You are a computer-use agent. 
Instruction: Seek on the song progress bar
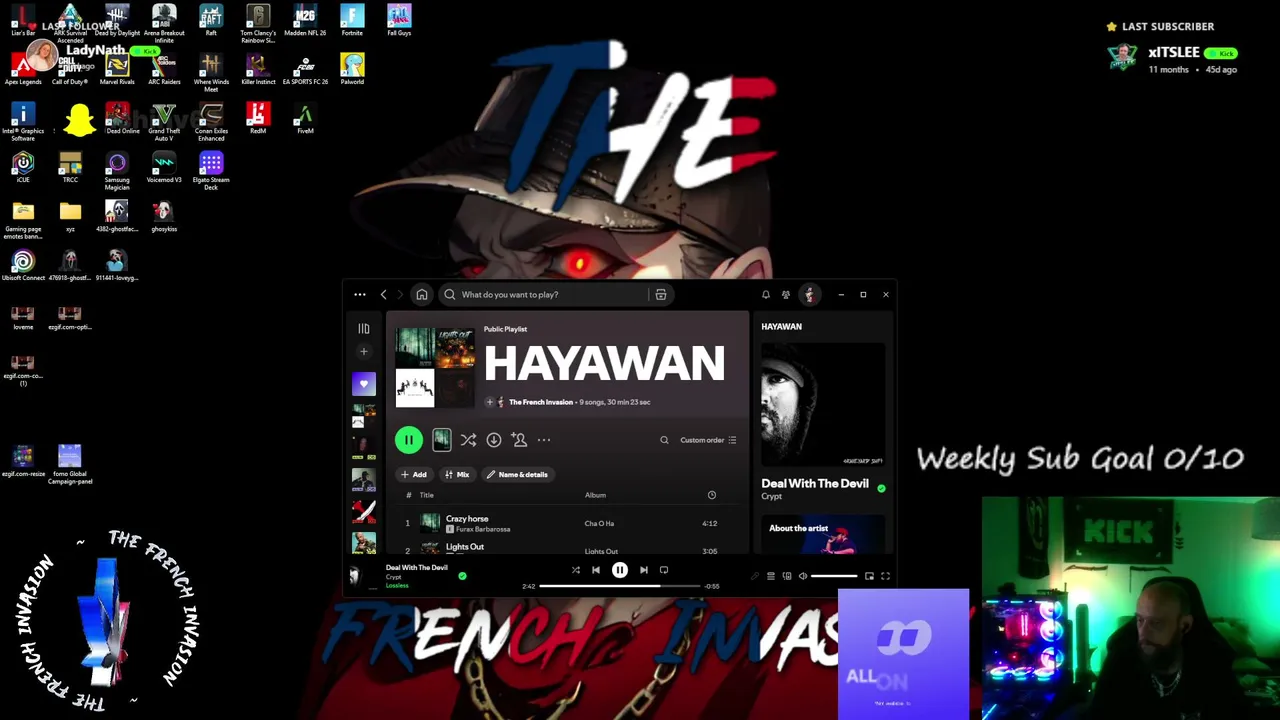point(620,586)
